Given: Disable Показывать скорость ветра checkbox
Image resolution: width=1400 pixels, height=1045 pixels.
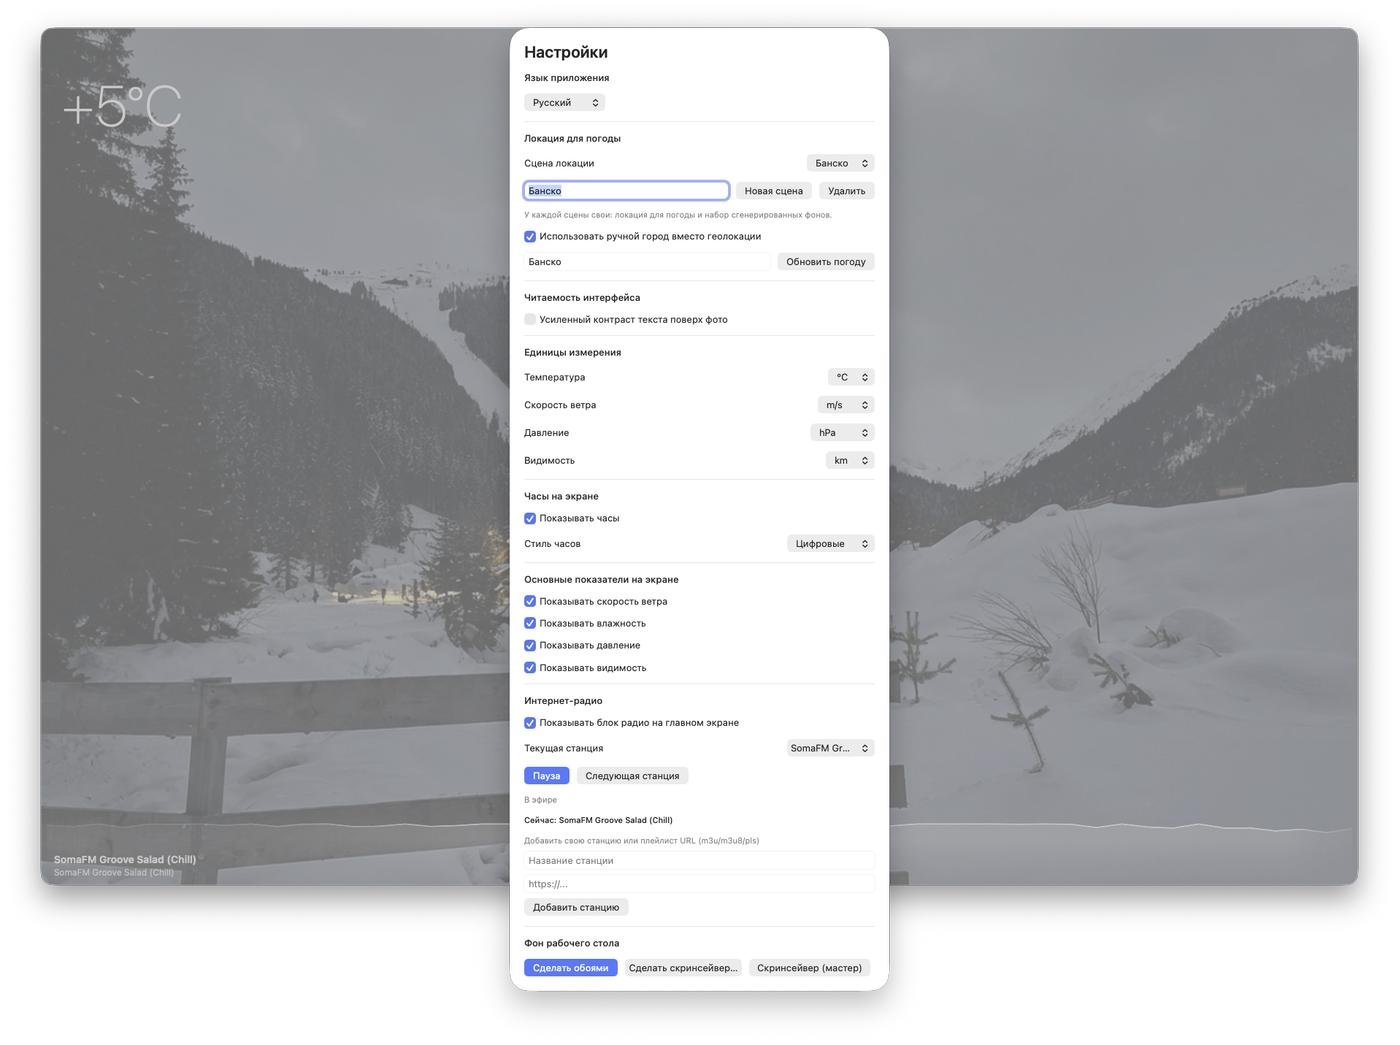Looking at the screenshot, I should pos(530,602).
